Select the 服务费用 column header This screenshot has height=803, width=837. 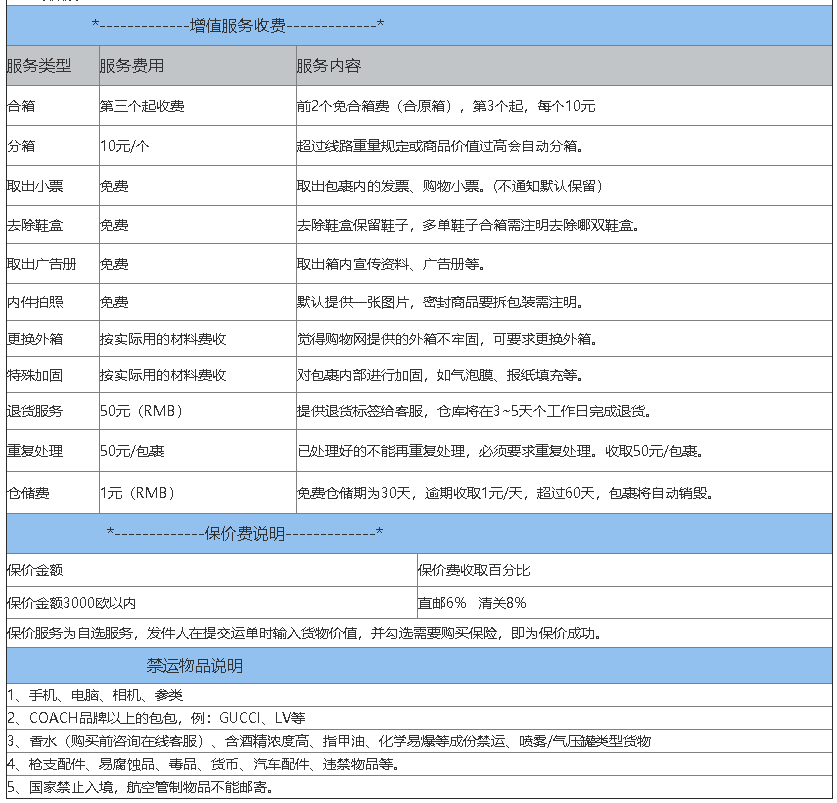(132, 66)
